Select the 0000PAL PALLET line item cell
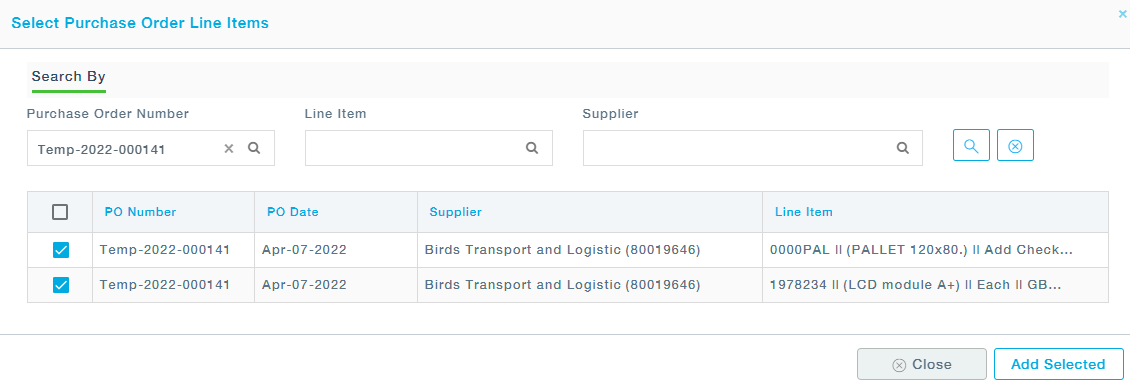The width and height of the screenshot is (1130, 387). click(935, 250)
